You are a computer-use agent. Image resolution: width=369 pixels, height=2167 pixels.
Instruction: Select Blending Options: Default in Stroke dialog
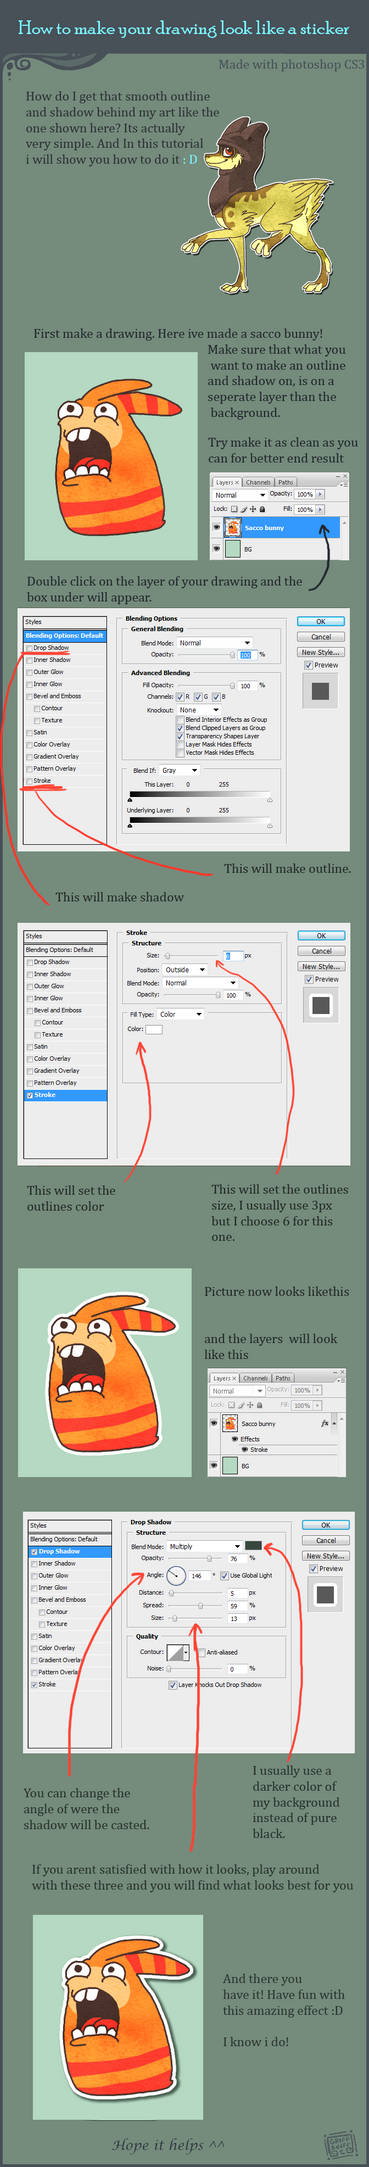(x=65, y=950)
